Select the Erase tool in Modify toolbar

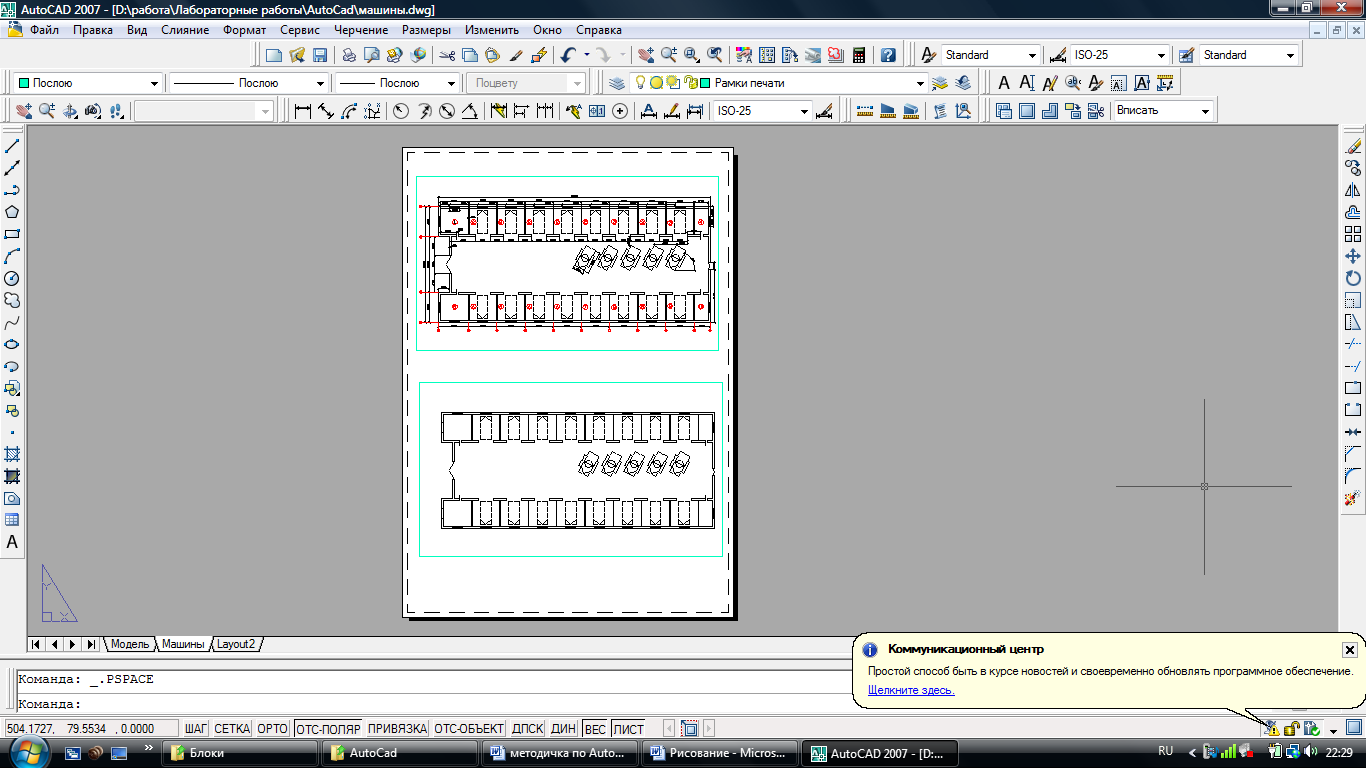[1353, 146]
